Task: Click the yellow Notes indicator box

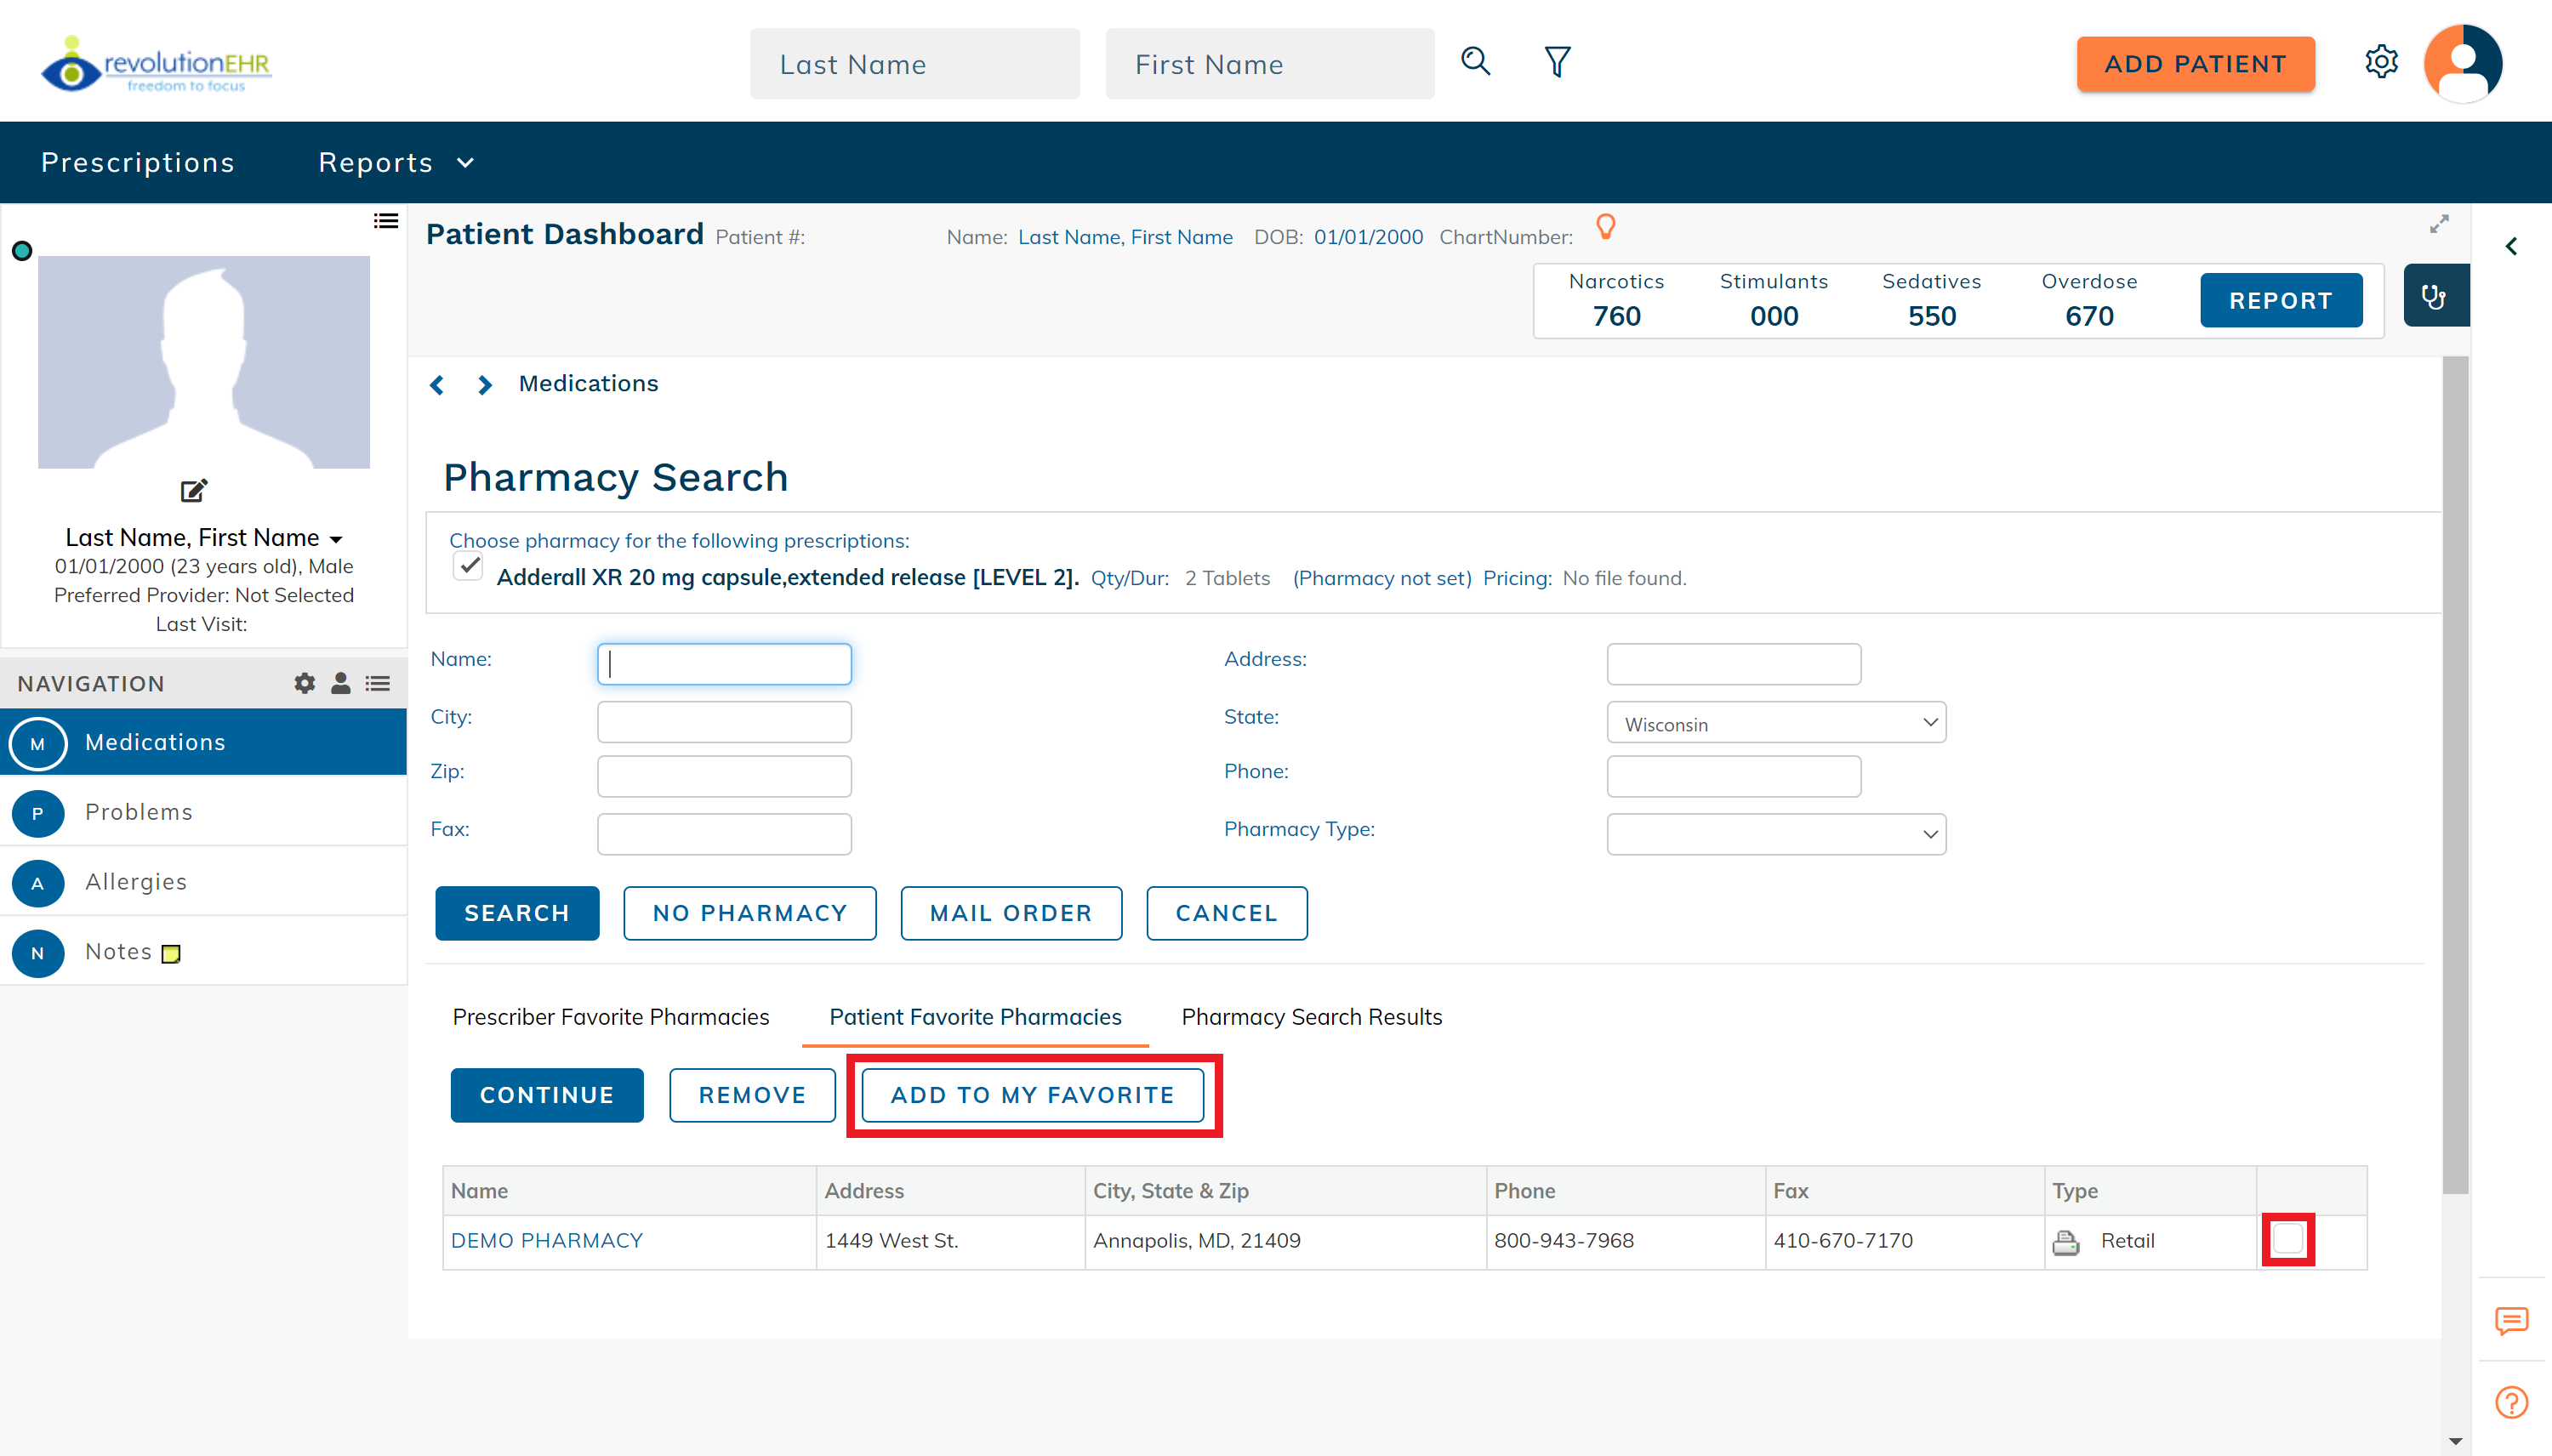Action: click(171, 953)
